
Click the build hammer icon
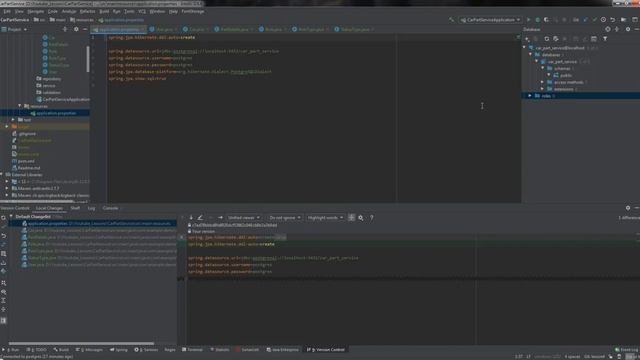tap(451, 20)
